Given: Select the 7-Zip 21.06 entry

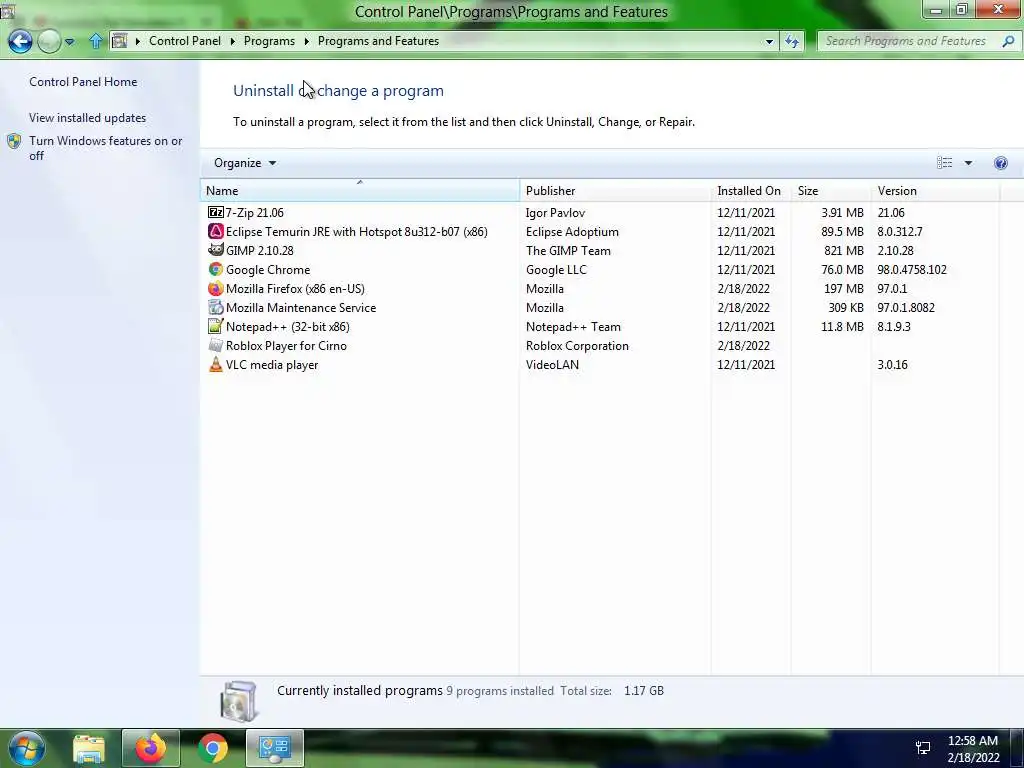Looking at the screenshot, I should 255,213.
